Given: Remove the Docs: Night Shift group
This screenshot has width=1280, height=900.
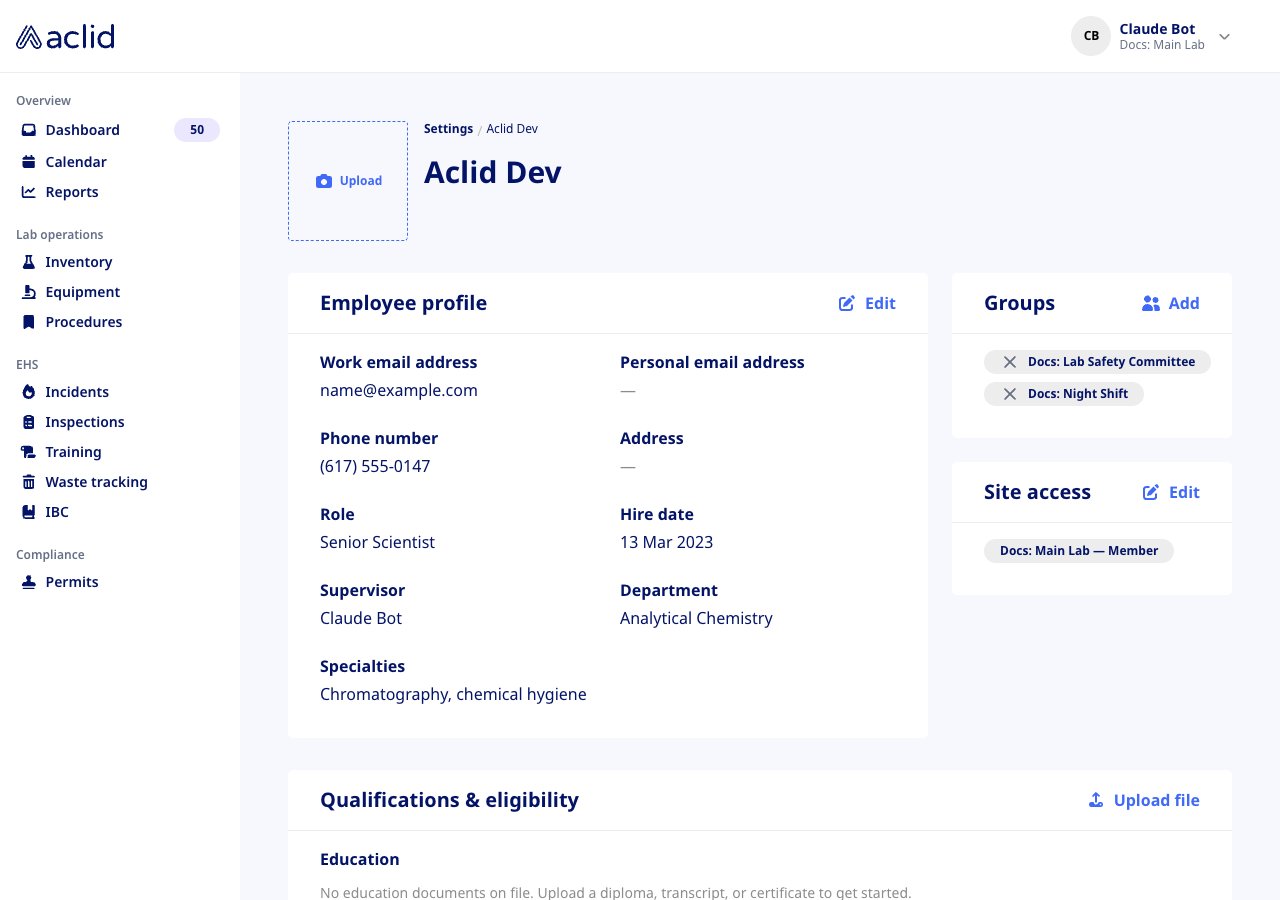Looking at the screenshot, I should 1010,394.
